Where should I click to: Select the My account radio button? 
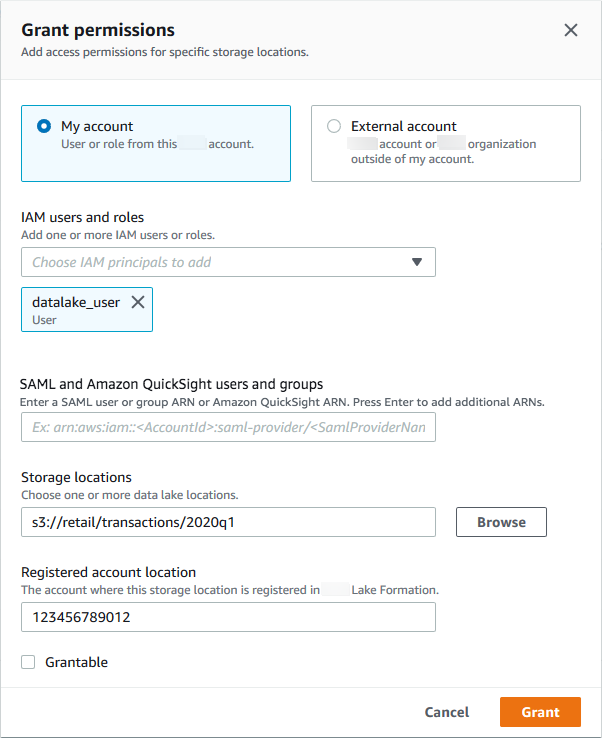(x=43, y=127)
